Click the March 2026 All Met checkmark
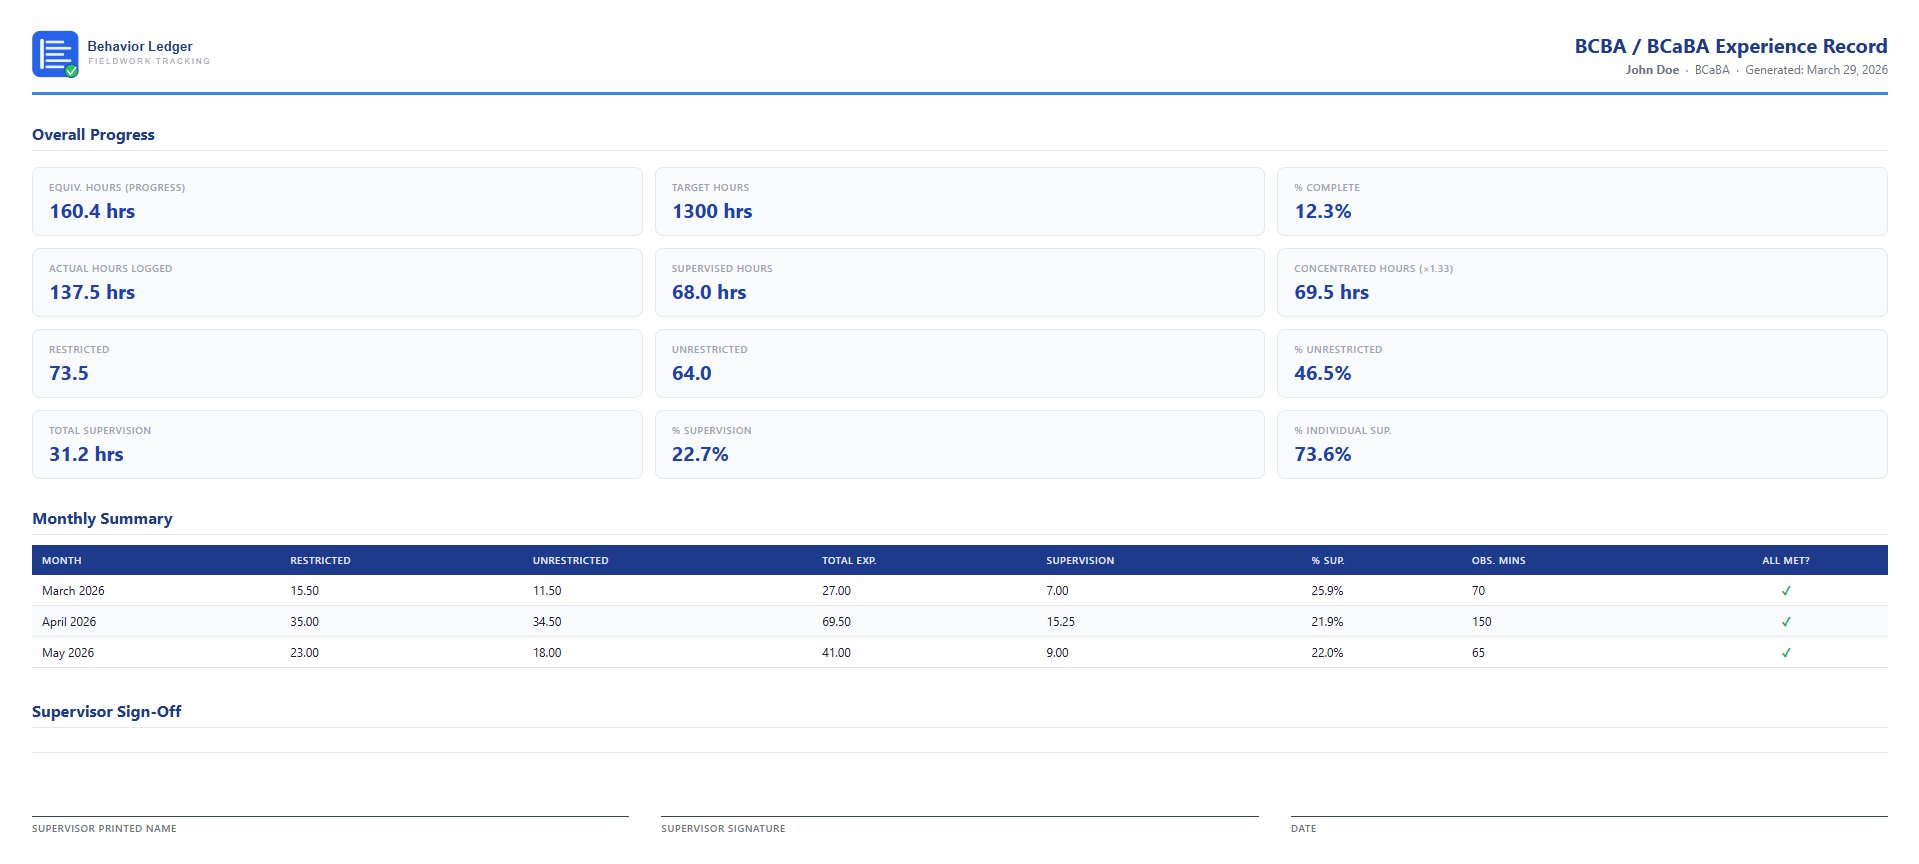This screenshot has width=1919, height=864. (1785, 591)
